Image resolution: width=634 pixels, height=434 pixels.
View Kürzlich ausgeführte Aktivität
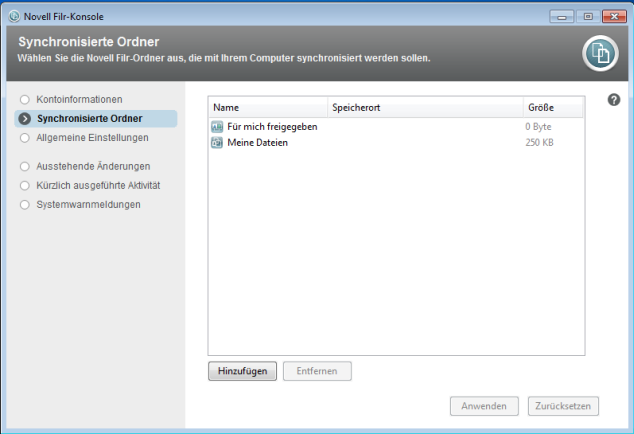click(x=98, y=186)
